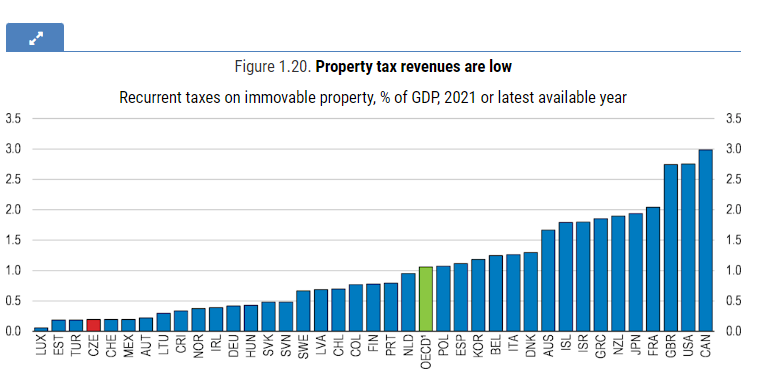
Task: Click the GBR bar
Action: coord(671,248)
